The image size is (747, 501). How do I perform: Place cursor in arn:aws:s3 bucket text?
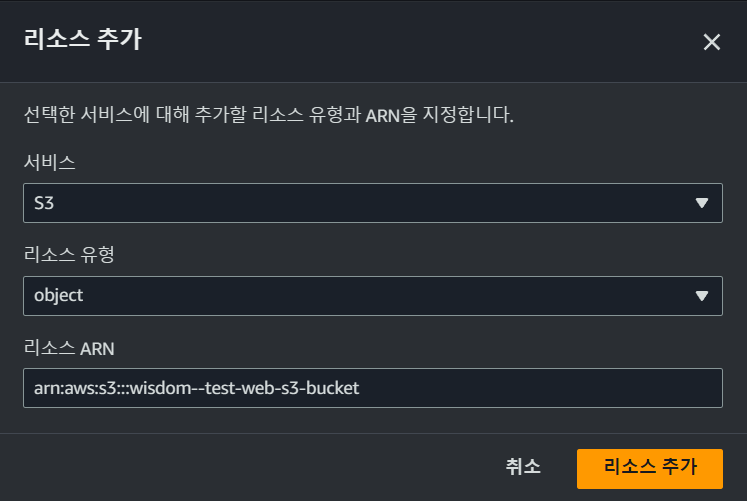coord(196,388)
